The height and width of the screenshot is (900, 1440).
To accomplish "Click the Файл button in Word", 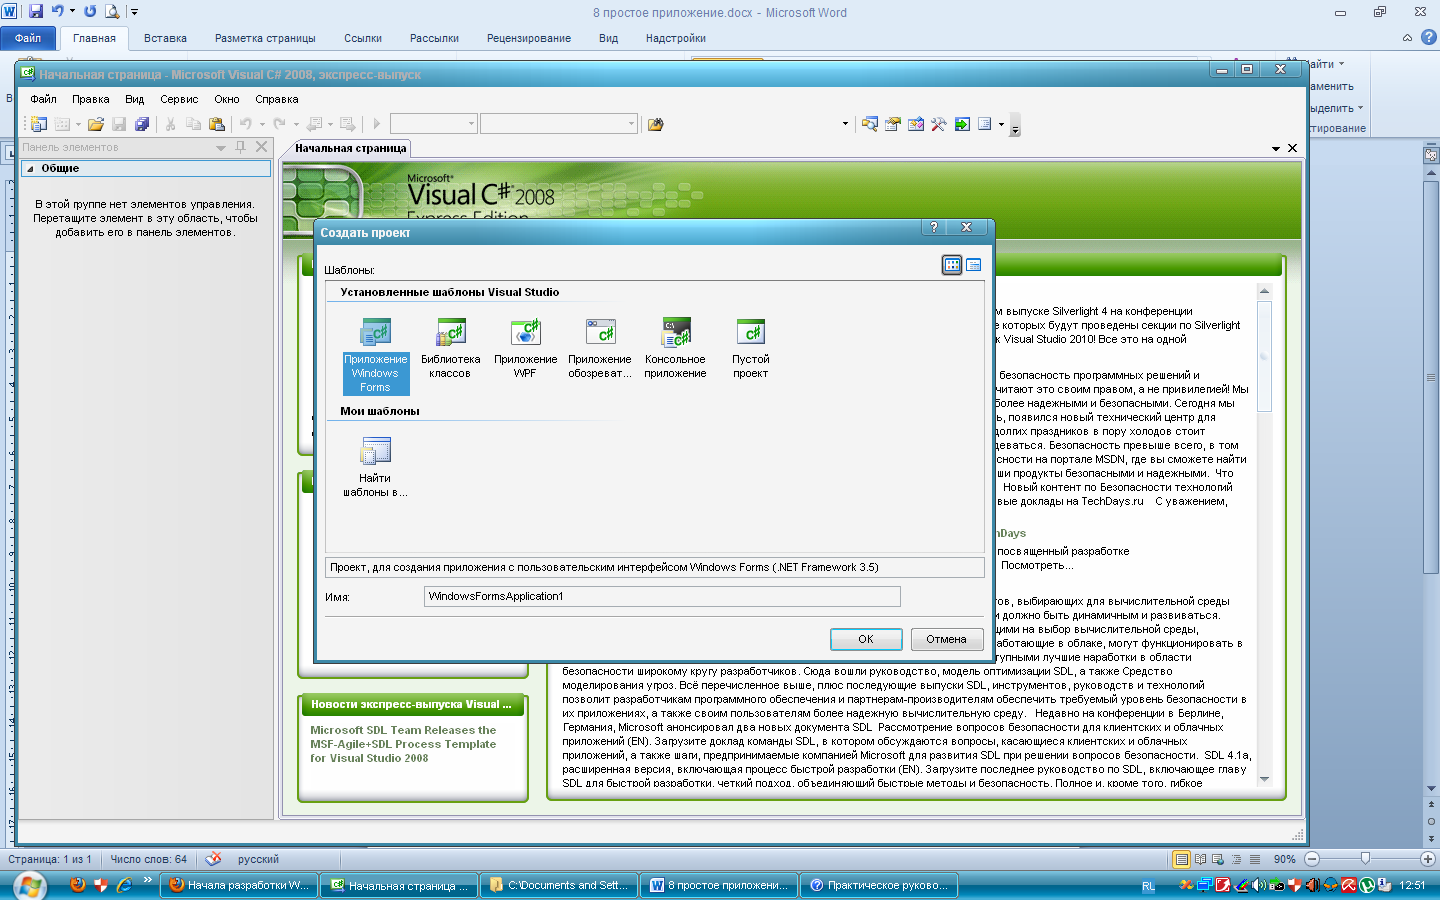I will click(x=28, y=38).
